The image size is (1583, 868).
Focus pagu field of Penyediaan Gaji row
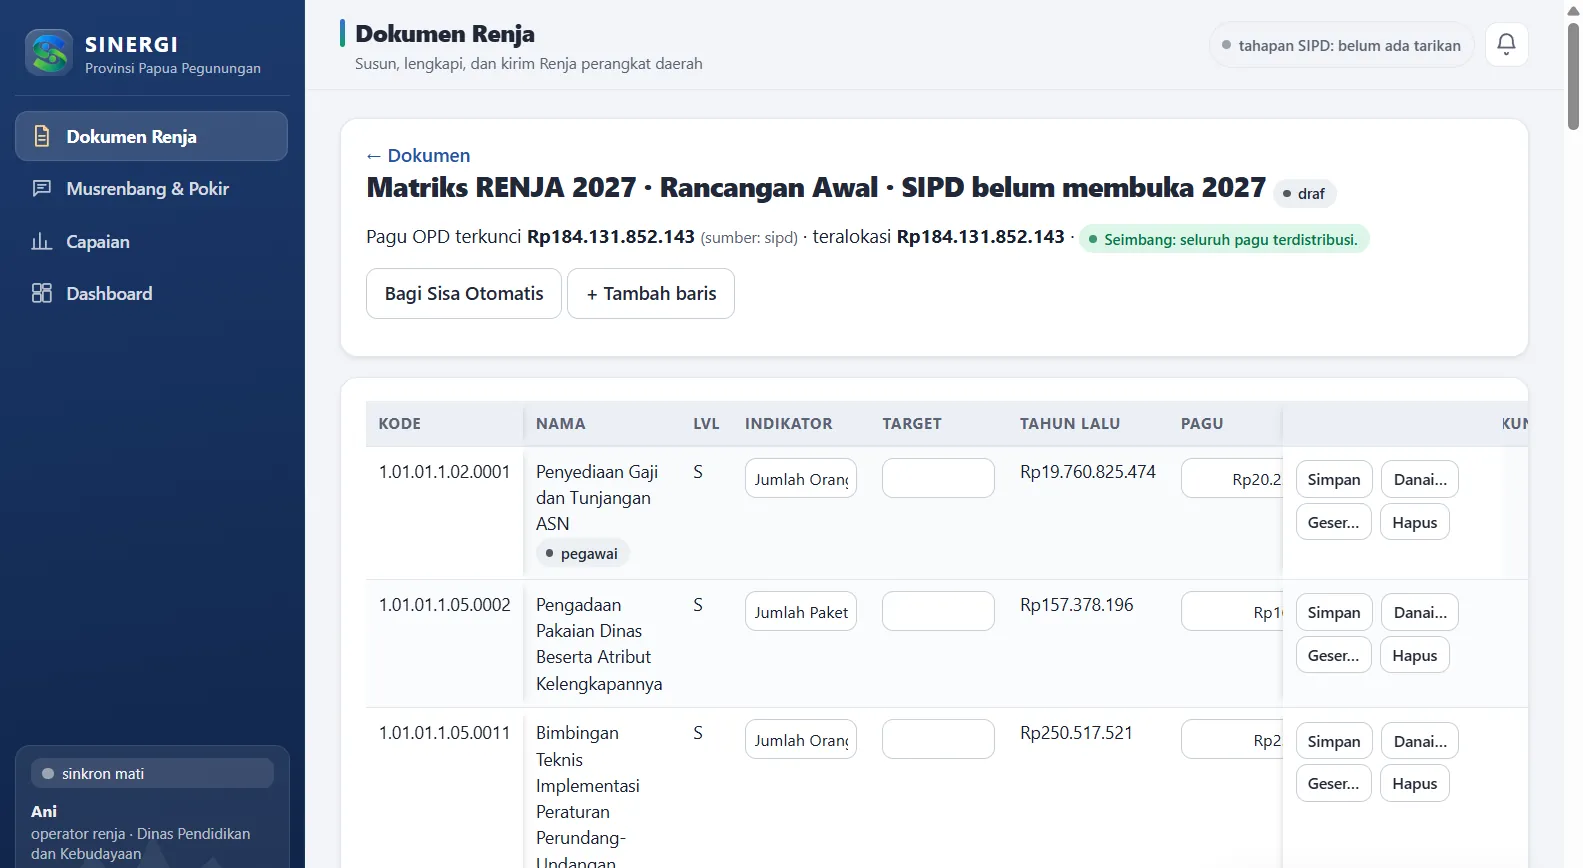pyautogui.click(x=1232, y=478)
